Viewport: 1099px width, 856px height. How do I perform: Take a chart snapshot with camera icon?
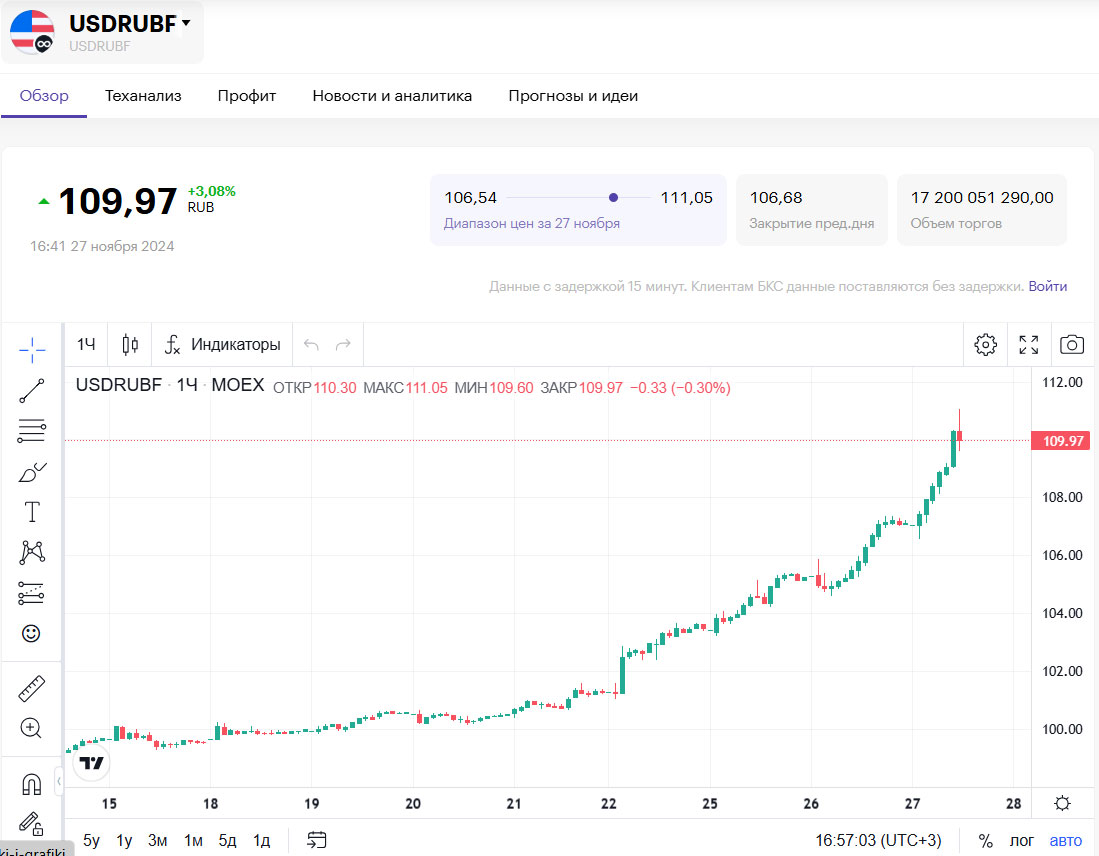1071,345
